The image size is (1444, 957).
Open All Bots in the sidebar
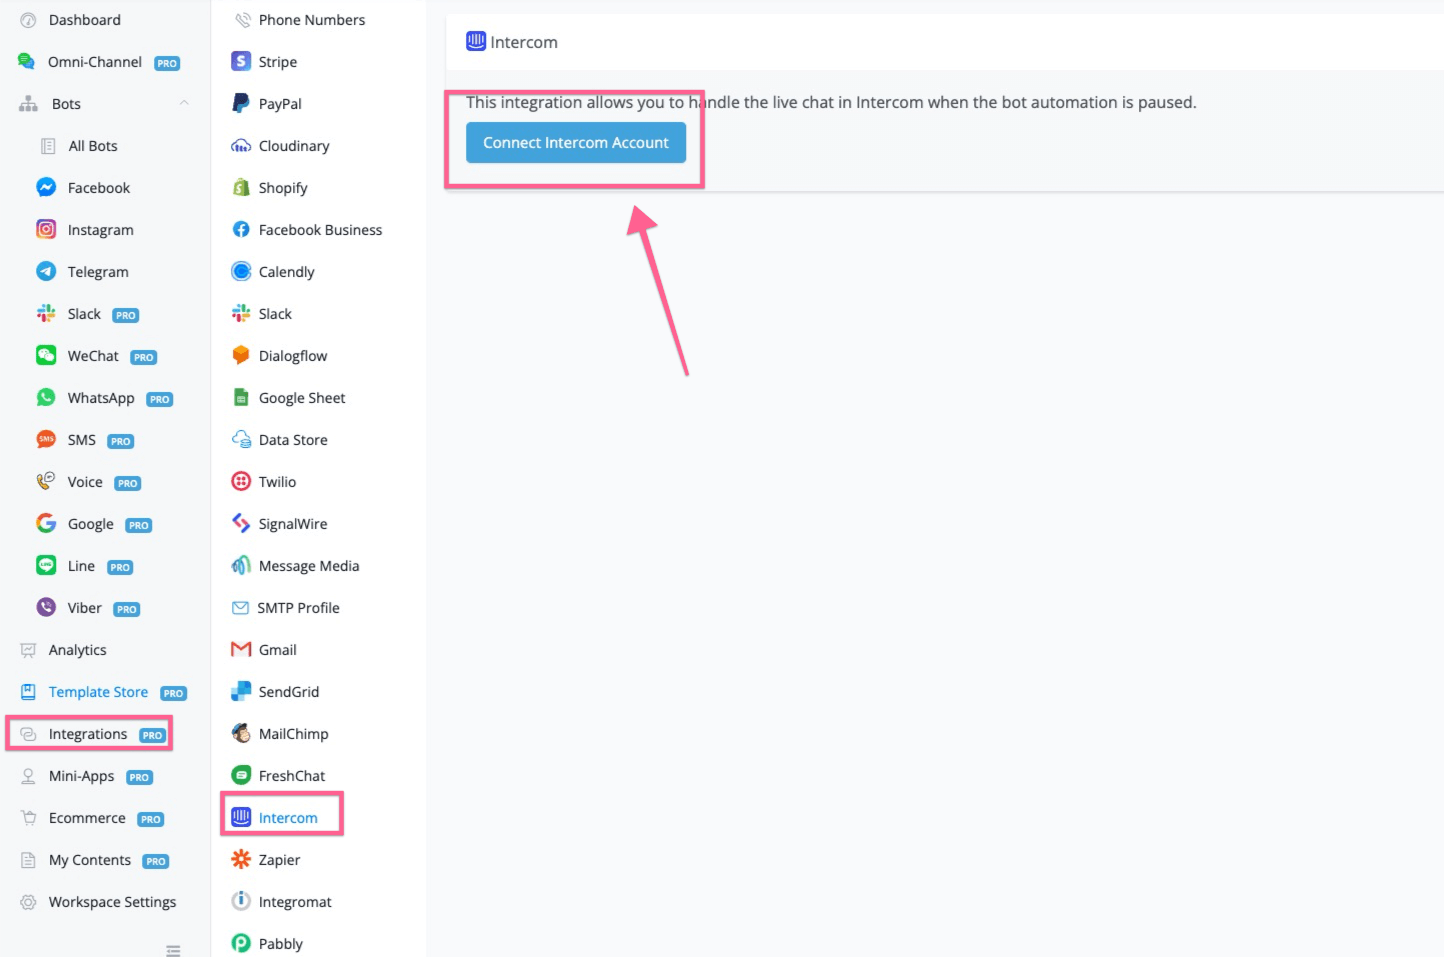pyautogui.click(x=93, y=146)
